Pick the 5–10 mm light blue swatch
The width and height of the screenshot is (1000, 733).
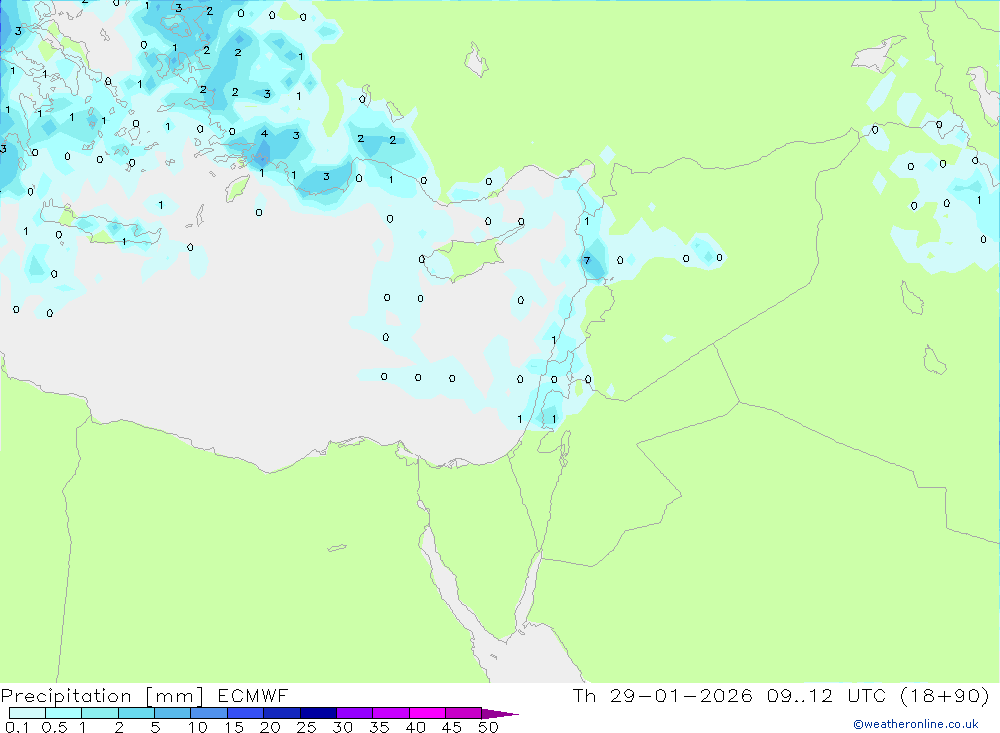(x=173, y=713)
